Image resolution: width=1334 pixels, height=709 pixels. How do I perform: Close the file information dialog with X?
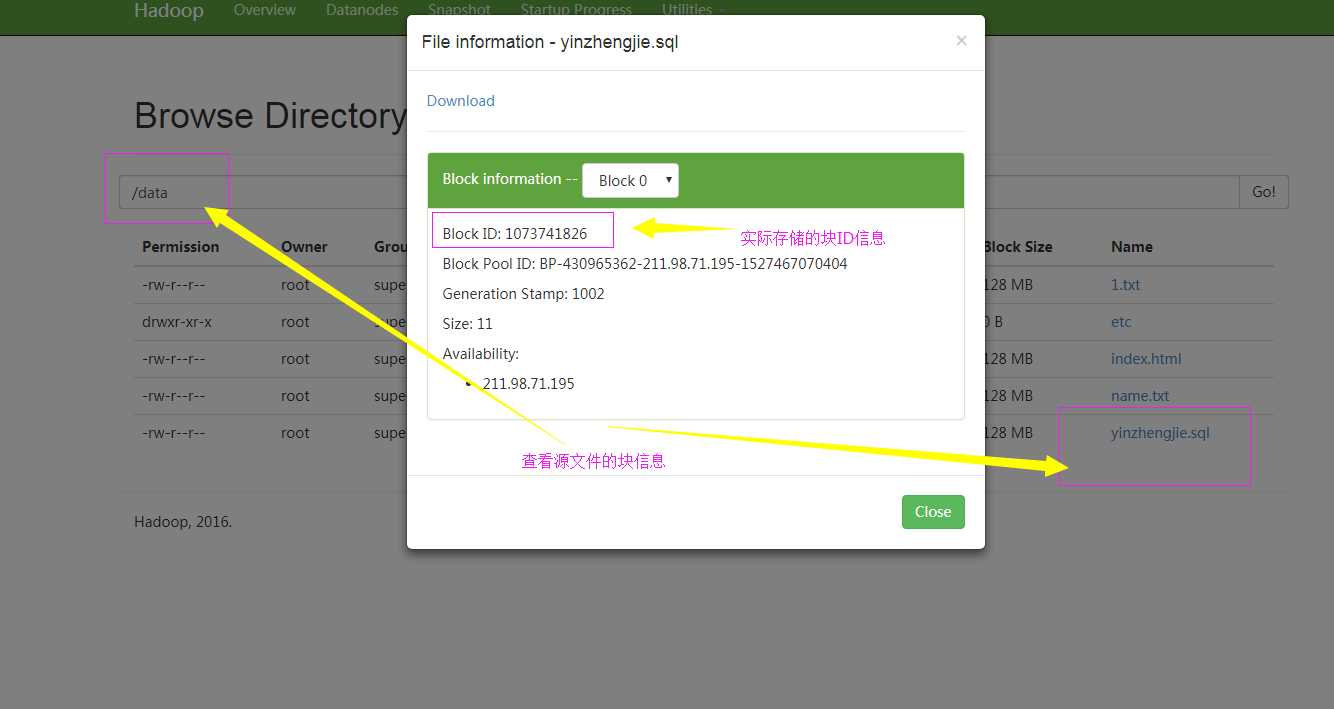click(961, 41)
